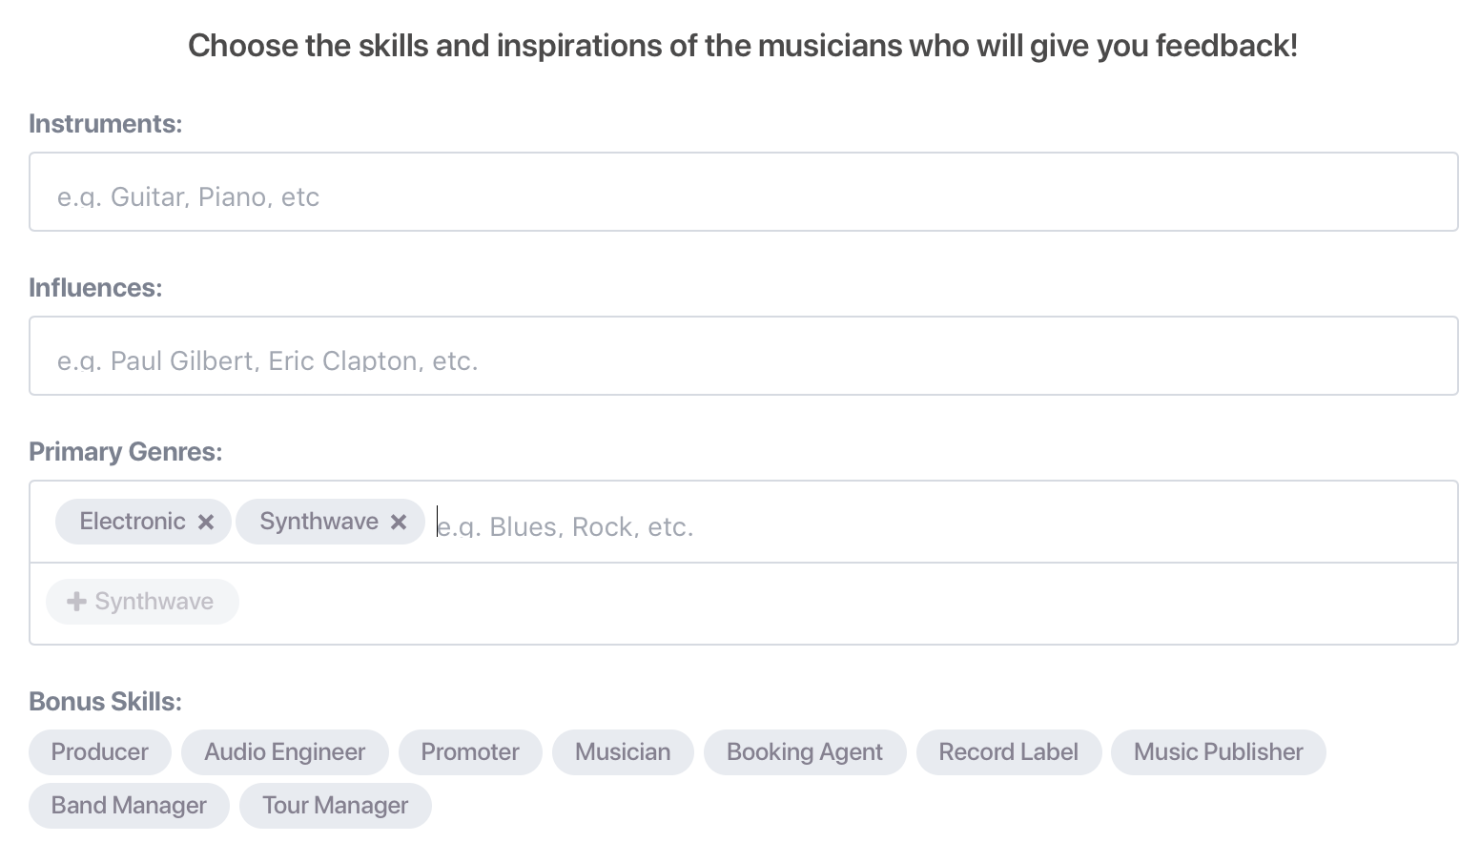
Task: Select the Audio Engineer skill chip
Action: (284, 752)
